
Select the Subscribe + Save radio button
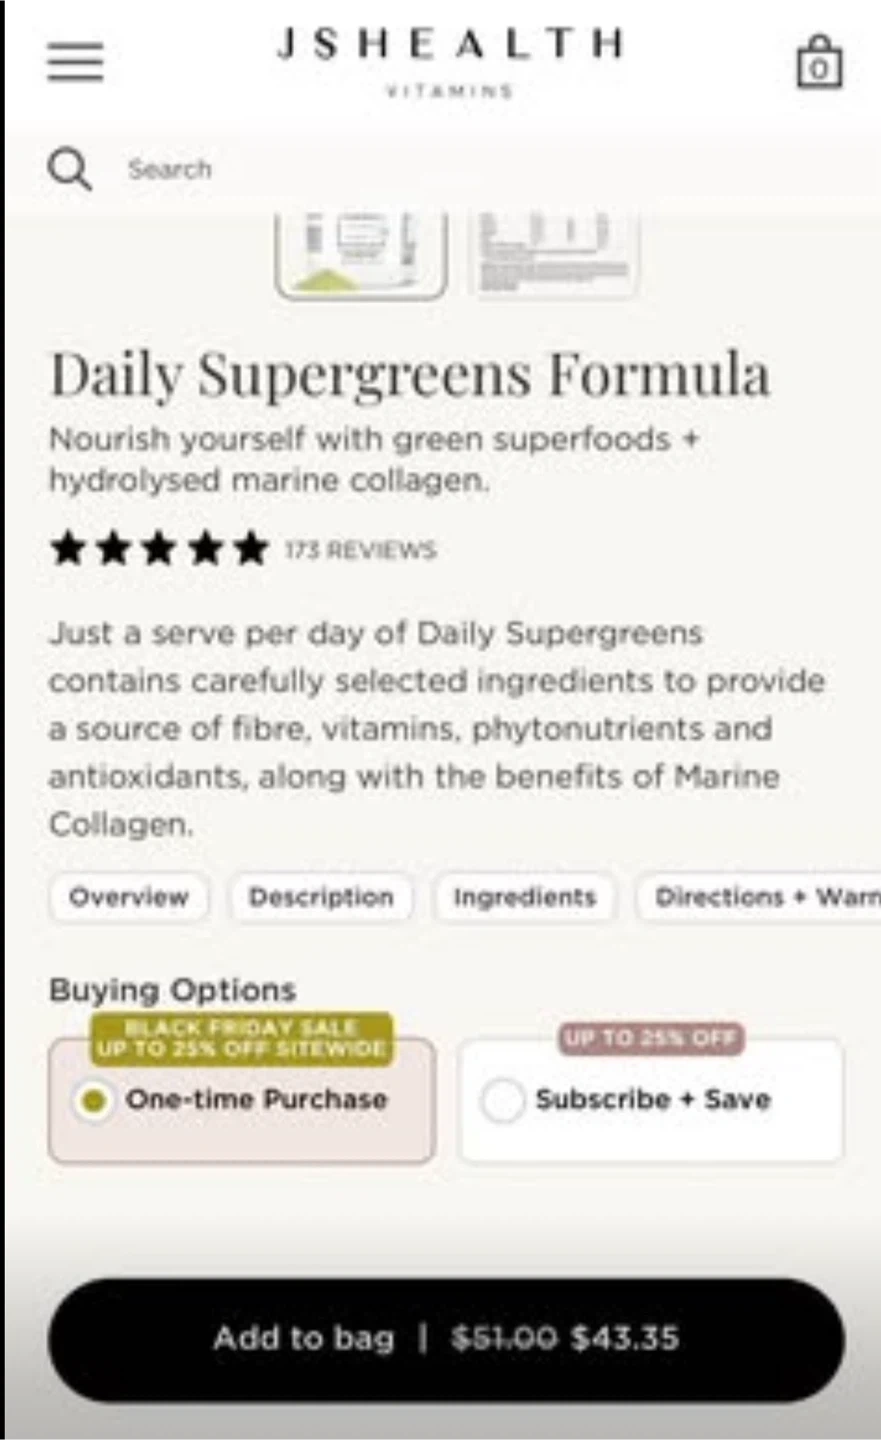coord(502,1100)
